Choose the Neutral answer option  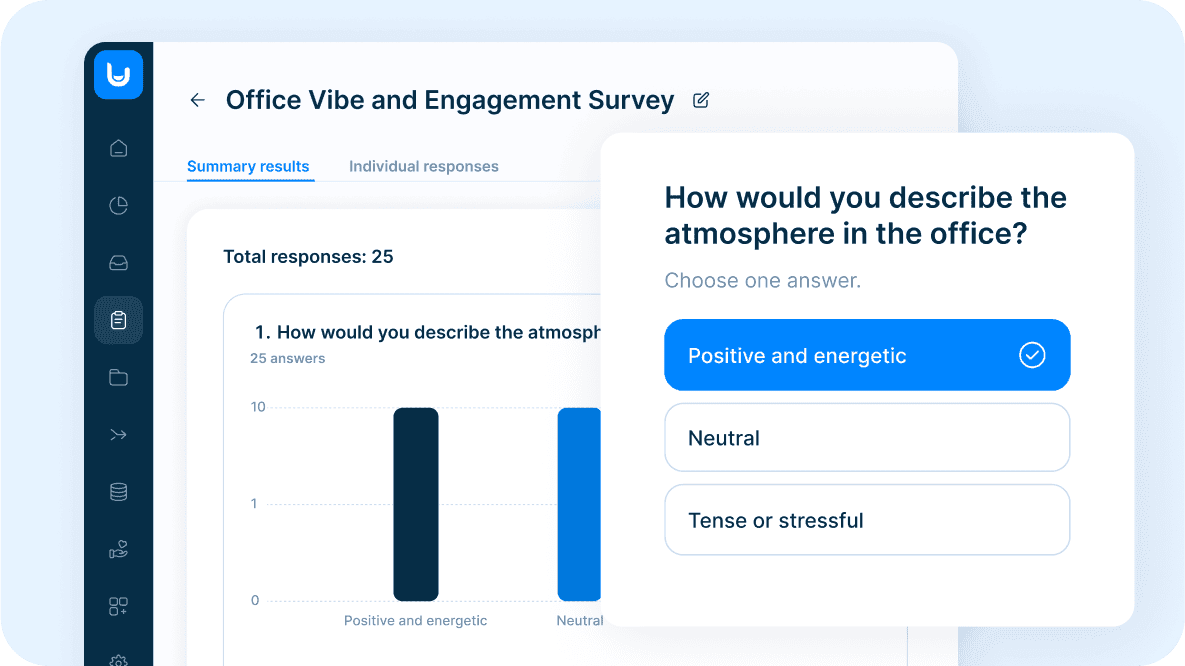pyautogui.click(x=867, y=437)
